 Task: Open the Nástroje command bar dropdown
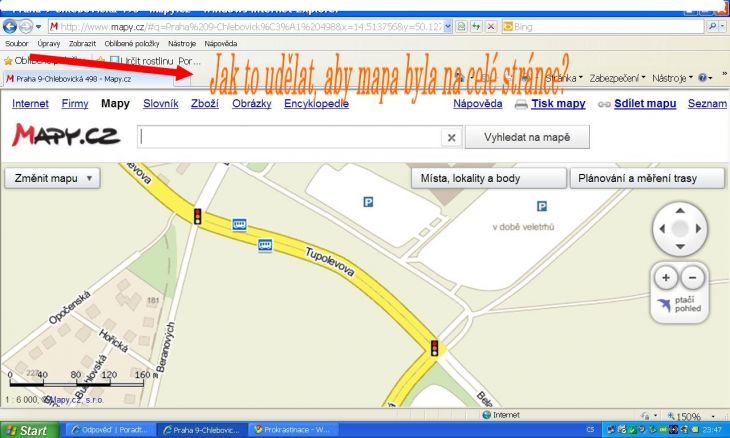click(x=672, y=78)
